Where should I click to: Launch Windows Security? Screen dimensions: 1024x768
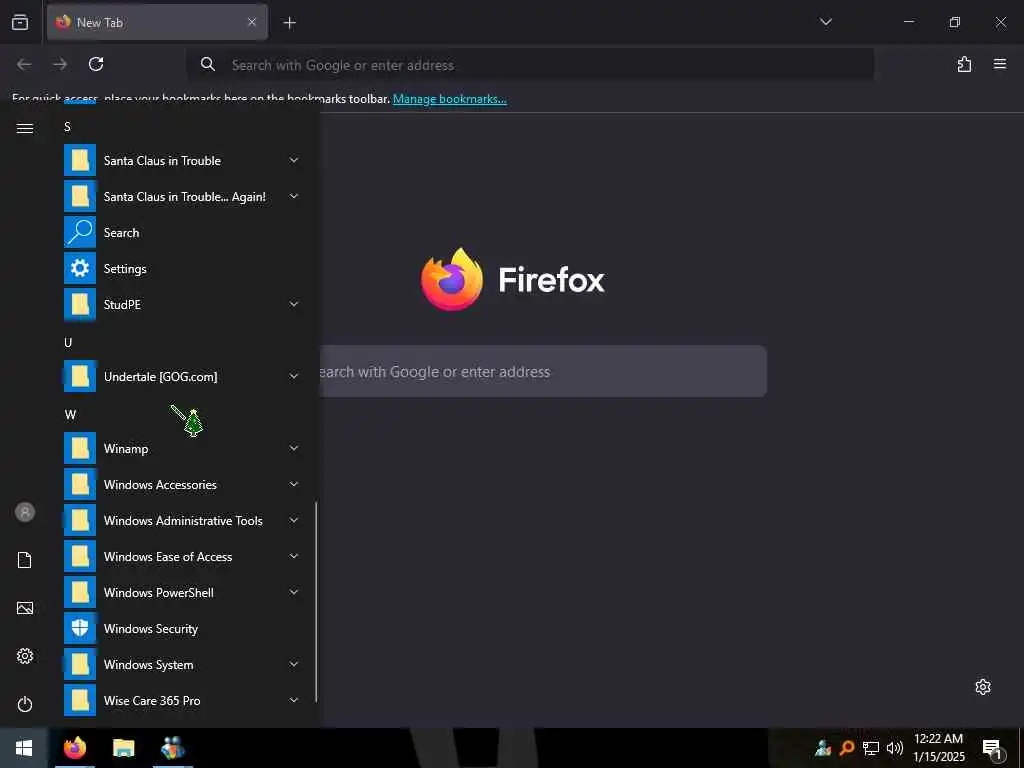pos(182,628)
